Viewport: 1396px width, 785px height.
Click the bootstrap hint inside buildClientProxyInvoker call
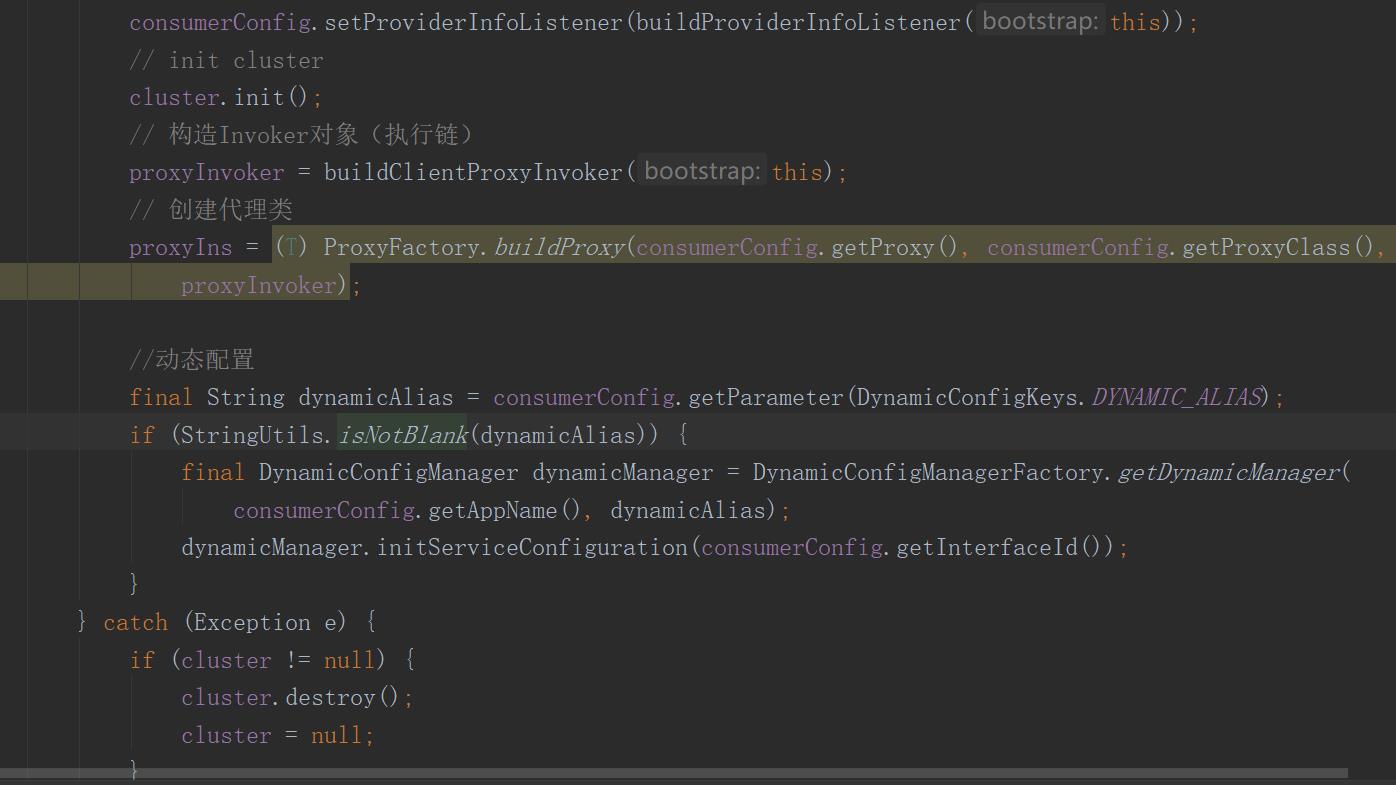click(702, 171)
